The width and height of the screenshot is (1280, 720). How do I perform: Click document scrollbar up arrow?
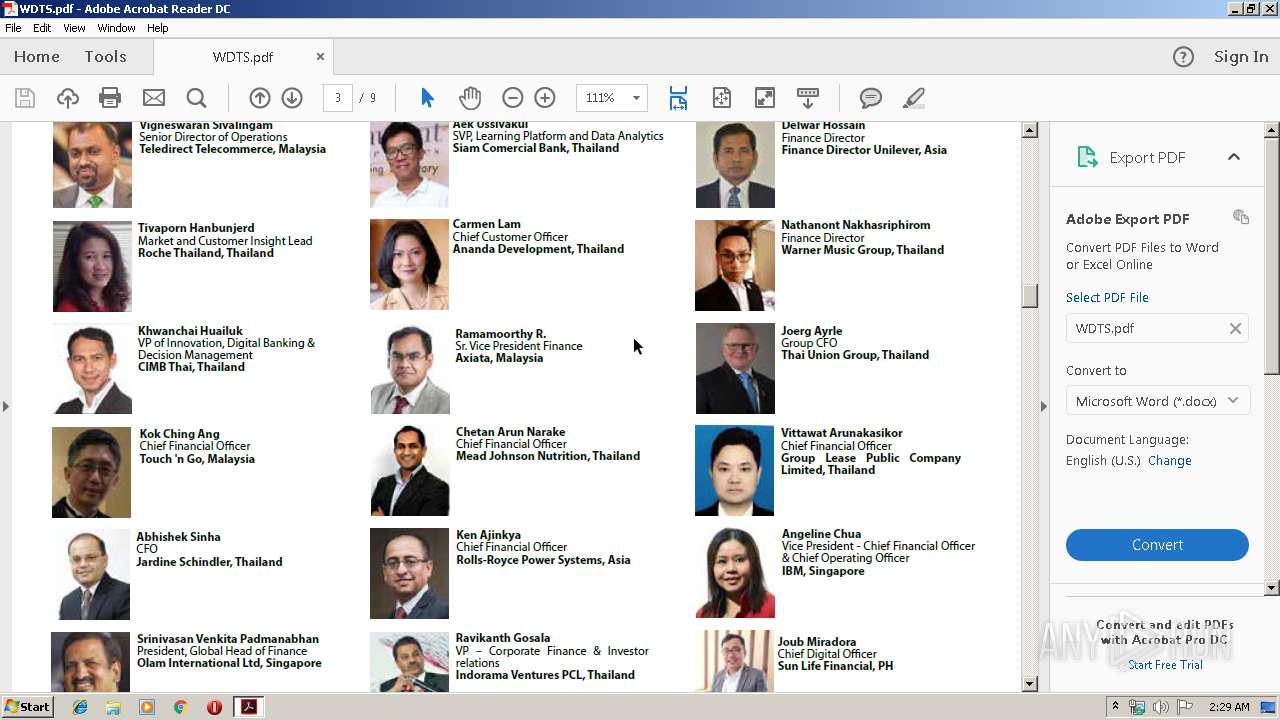(1029, 130)
